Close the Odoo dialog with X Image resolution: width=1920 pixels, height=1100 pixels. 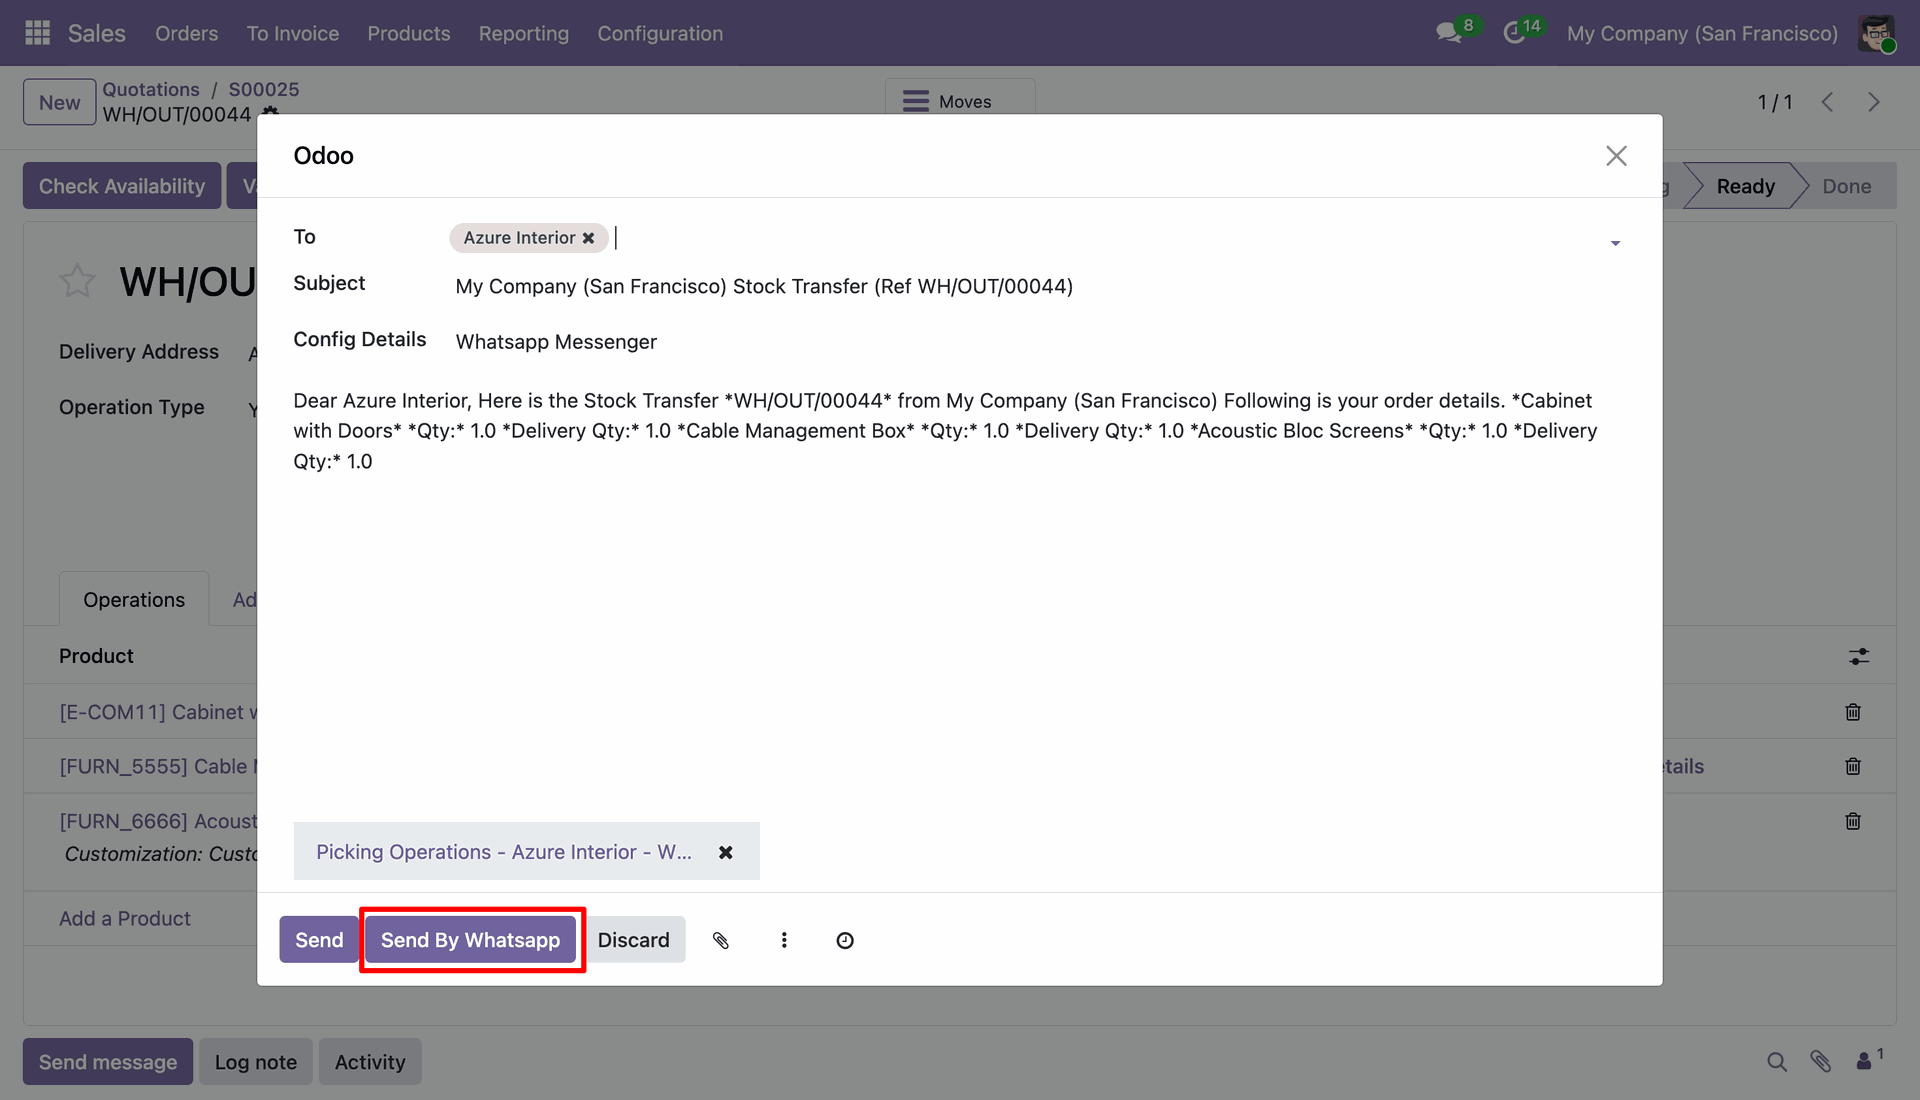pos(1616,156)
